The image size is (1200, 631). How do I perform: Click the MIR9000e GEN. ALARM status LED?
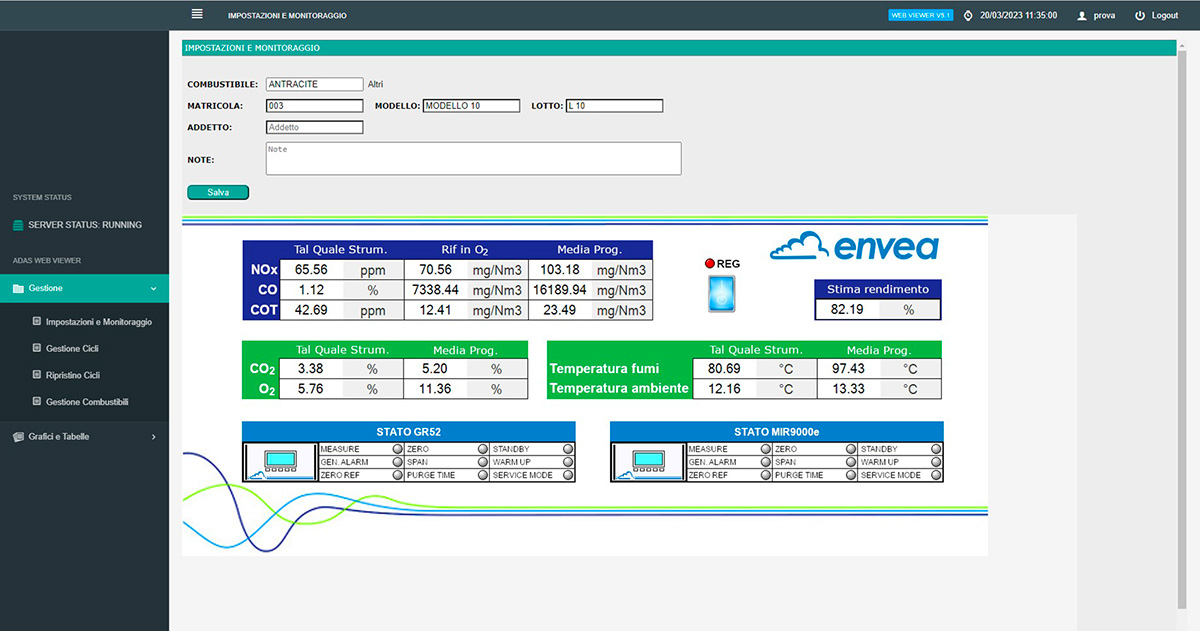[764, 463]
